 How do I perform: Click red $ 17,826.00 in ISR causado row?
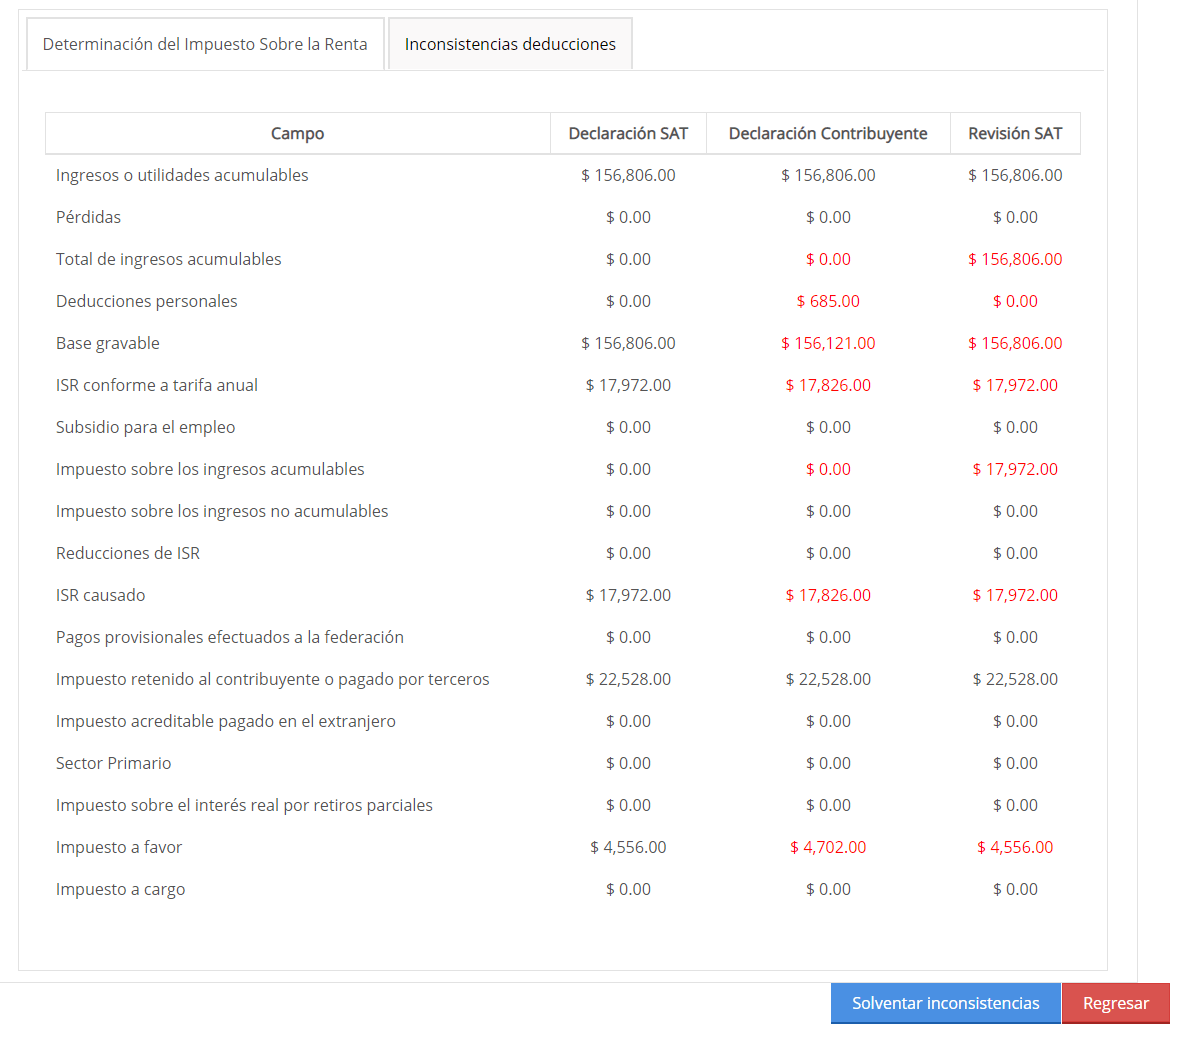(828, 595)
